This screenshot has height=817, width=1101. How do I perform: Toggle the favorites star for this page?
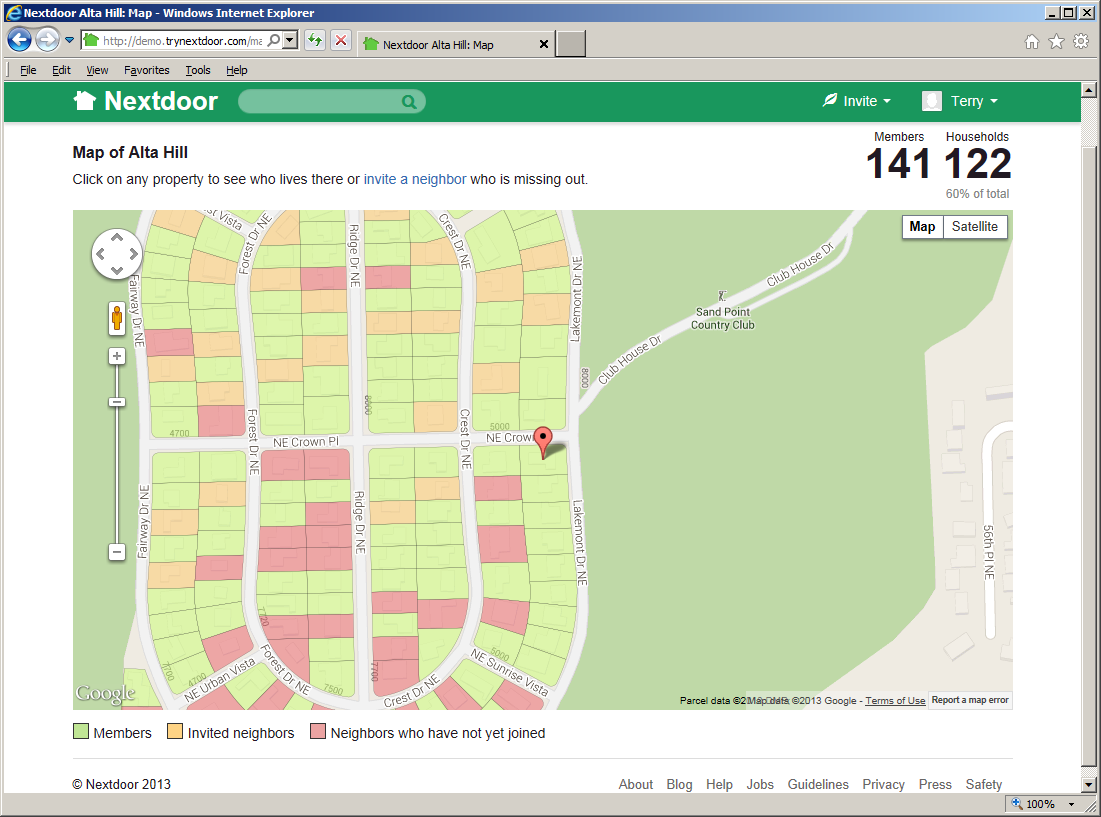pyautogui.click(x=1056, y=42)
